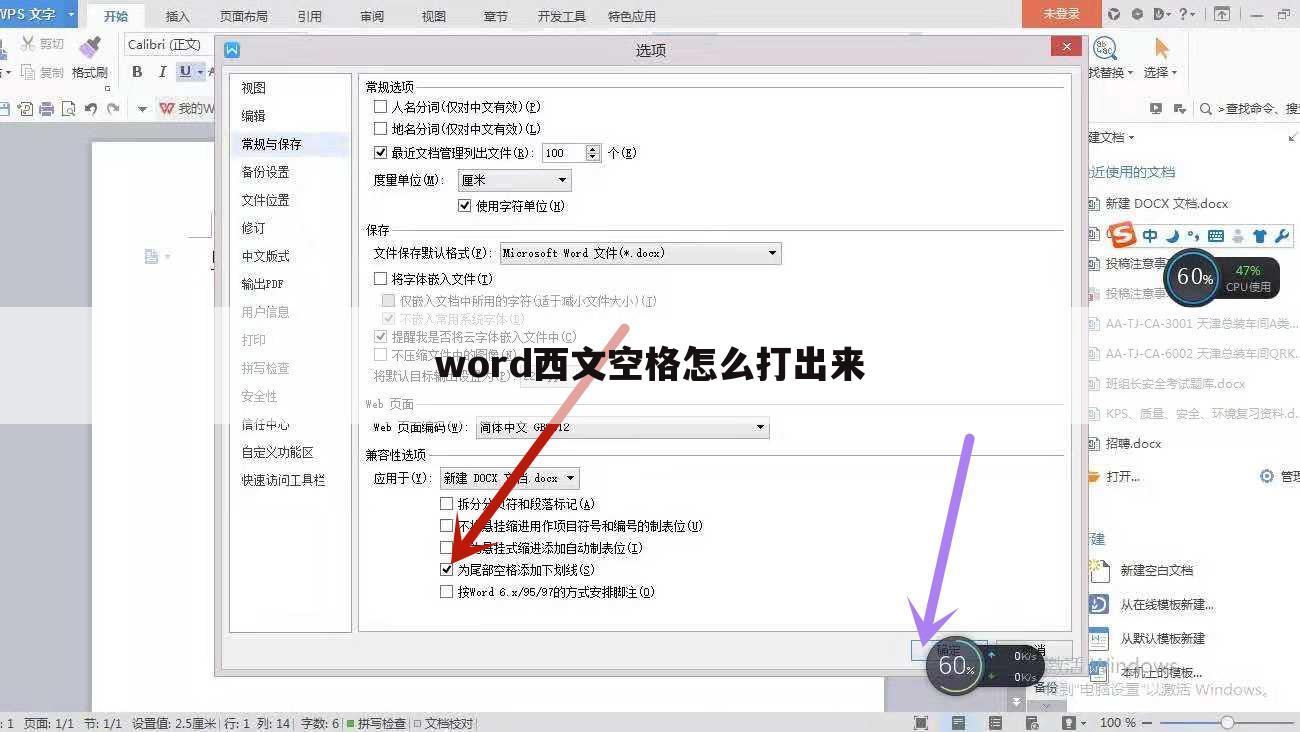Viewport: 1300px width, 732px height.
Task: Click the gear icon next to 管理
Action: [x=1267, y=477]
